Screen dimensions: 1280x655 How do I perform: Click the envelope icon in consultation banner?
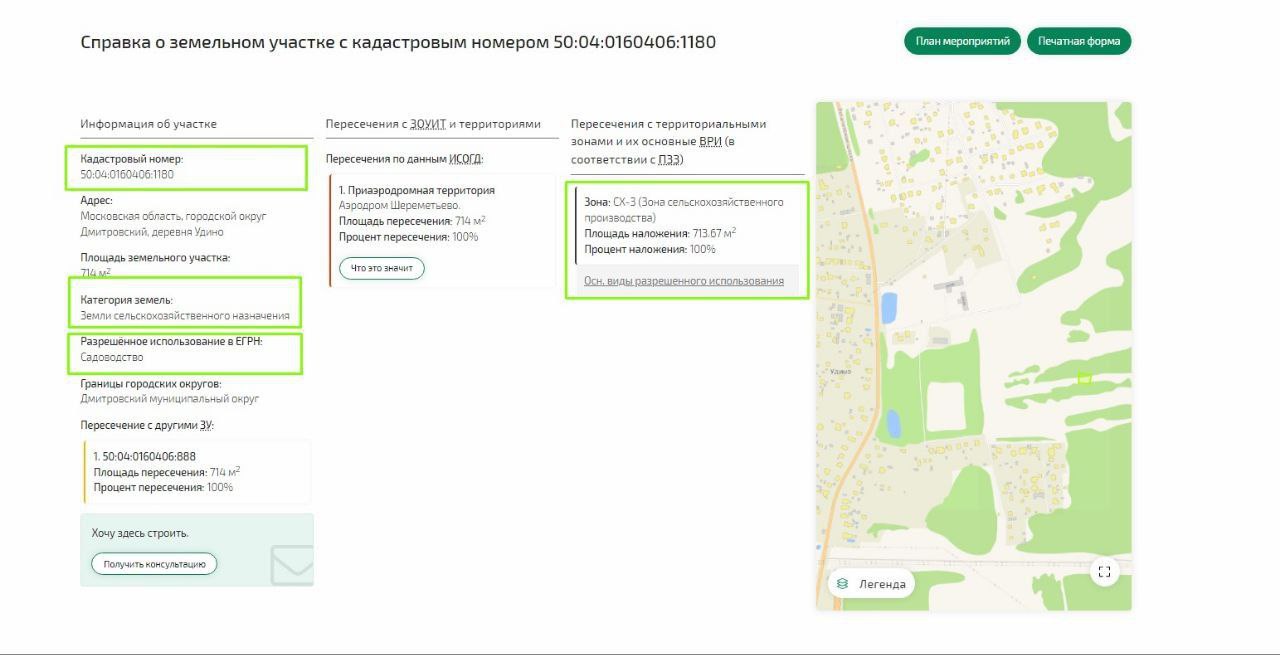coord(292,566)
